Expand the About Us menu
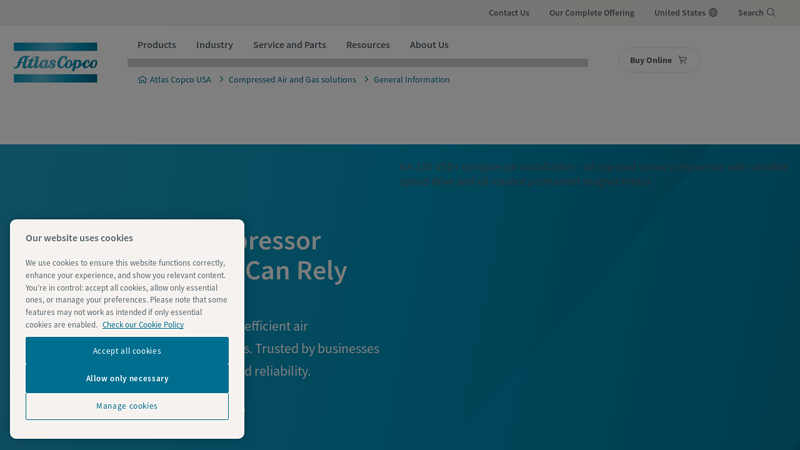This screenshot has width=800, height=450. 428,45
